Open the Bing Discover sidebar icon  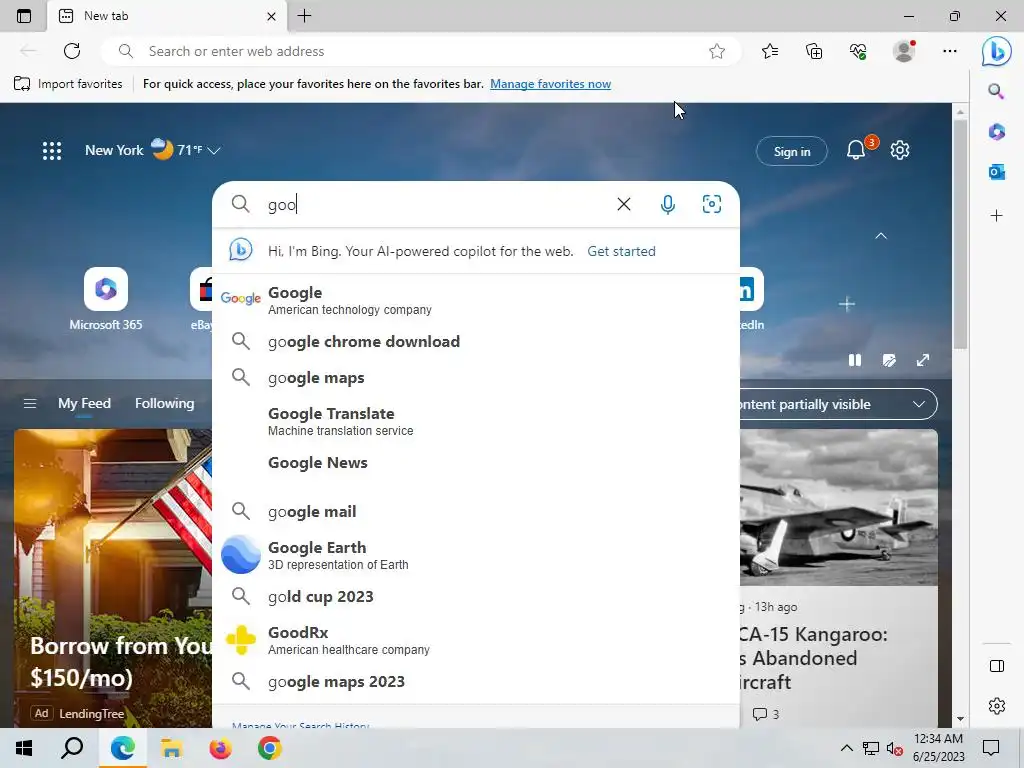996,51
